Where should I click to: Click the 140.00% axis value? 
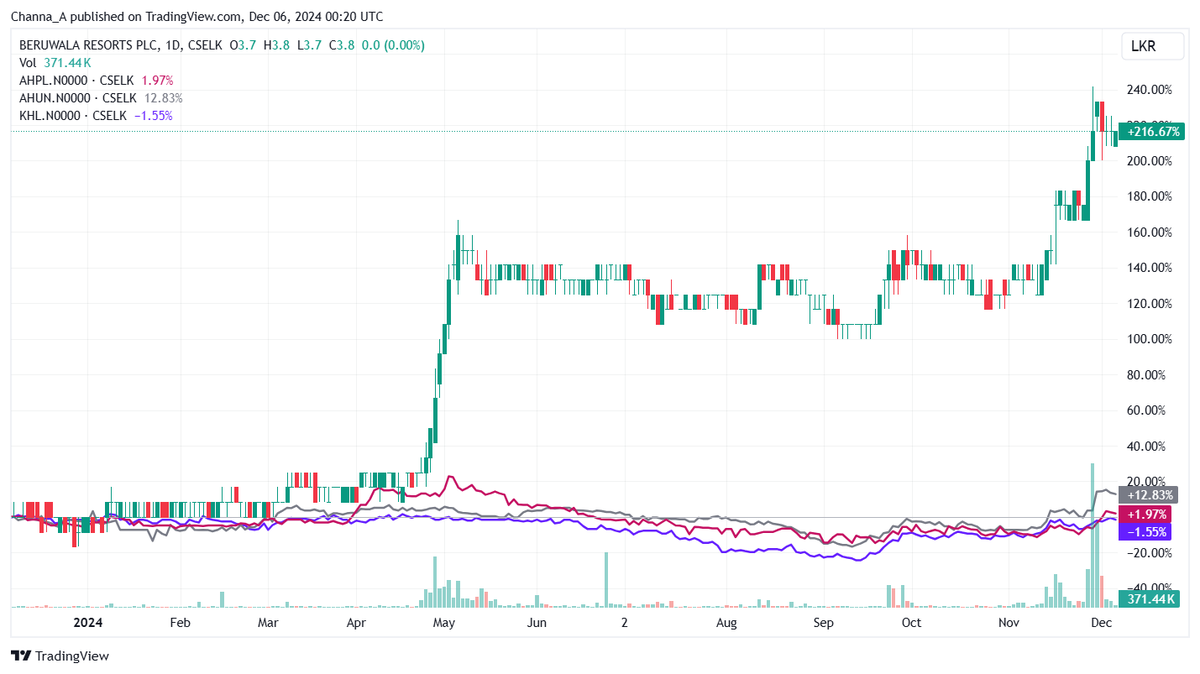(1150, 268)
